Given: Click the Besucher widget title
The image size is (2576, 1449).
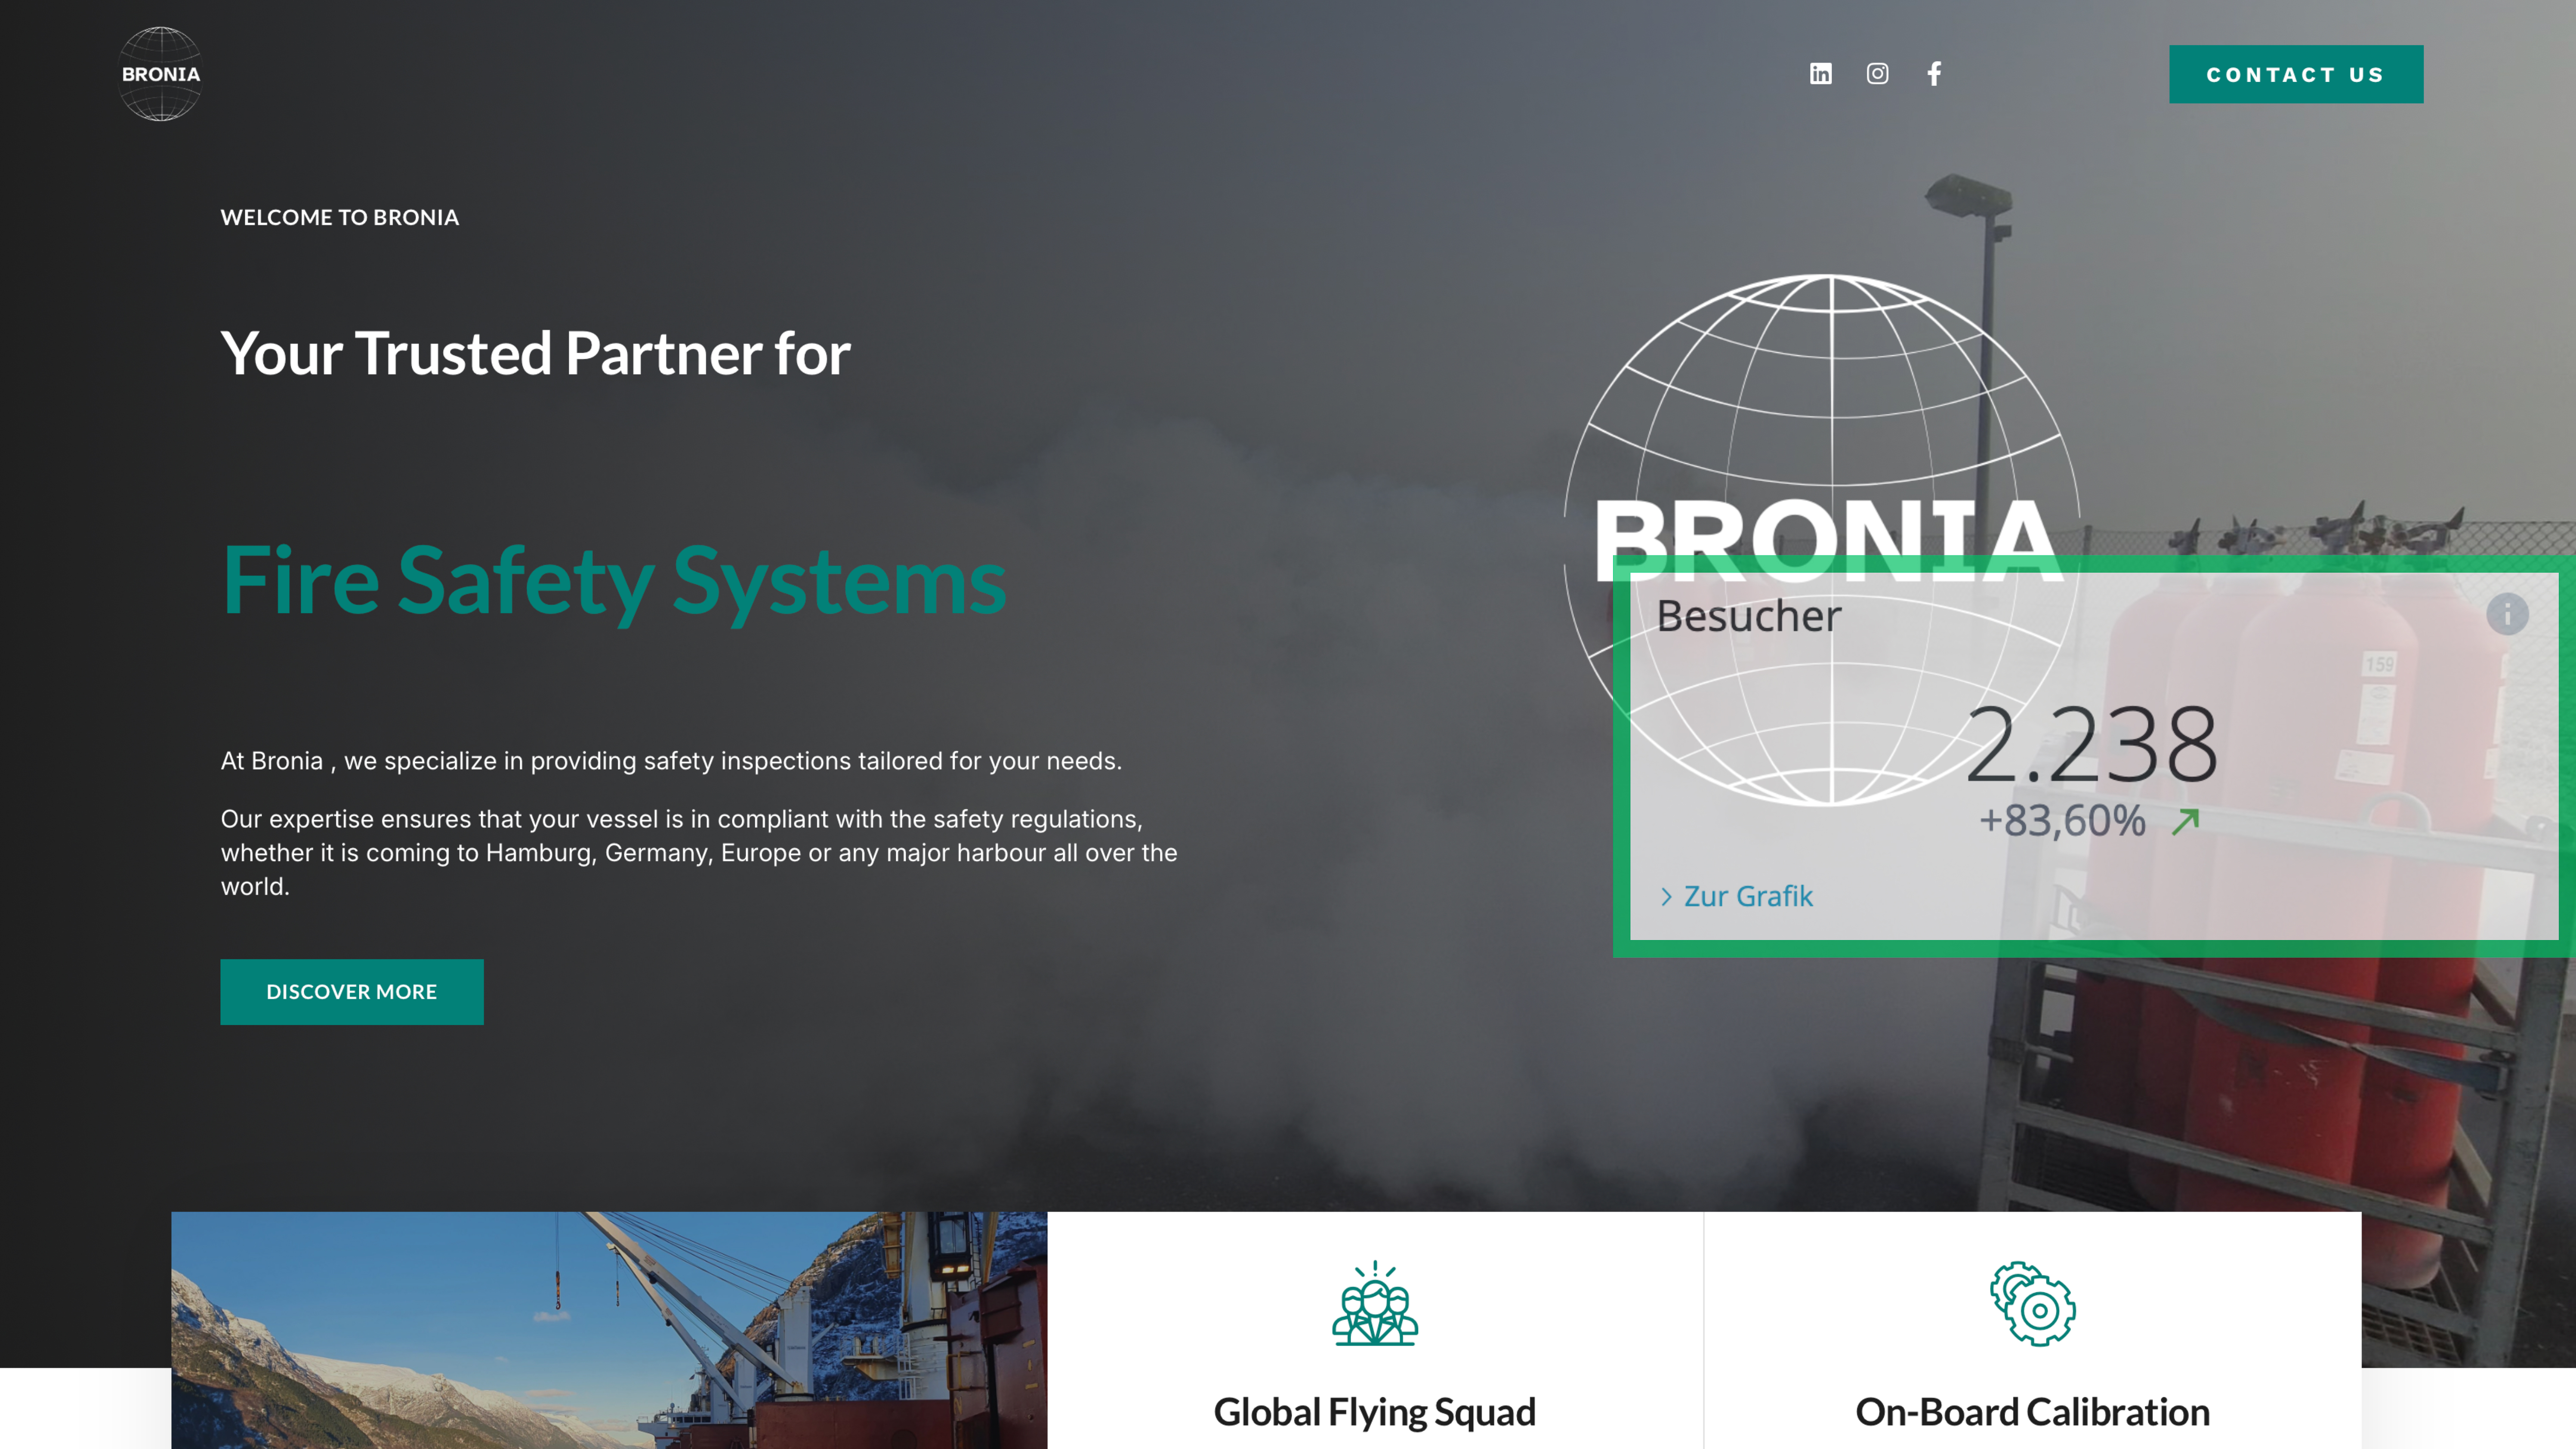Looking at the screenshot, I should point(1748,616).
